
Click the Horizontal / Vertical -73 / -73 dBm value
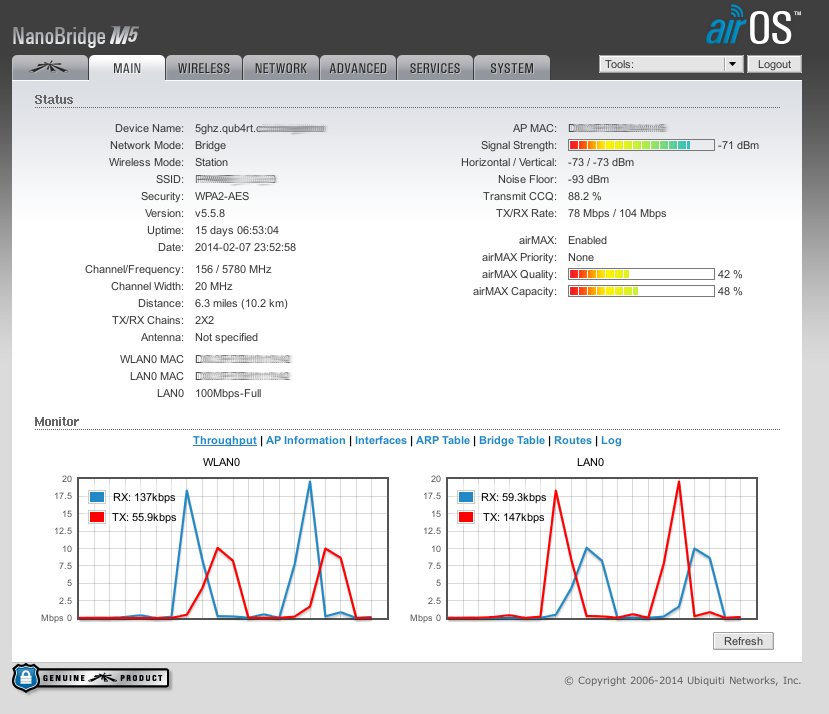click(601, 162)
